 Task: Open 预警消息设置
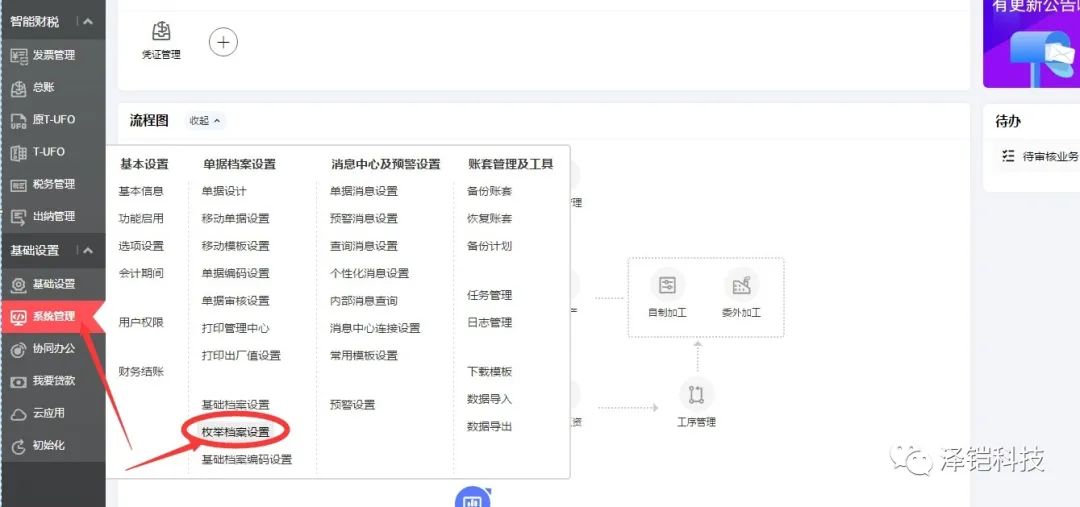coord(364,218)
